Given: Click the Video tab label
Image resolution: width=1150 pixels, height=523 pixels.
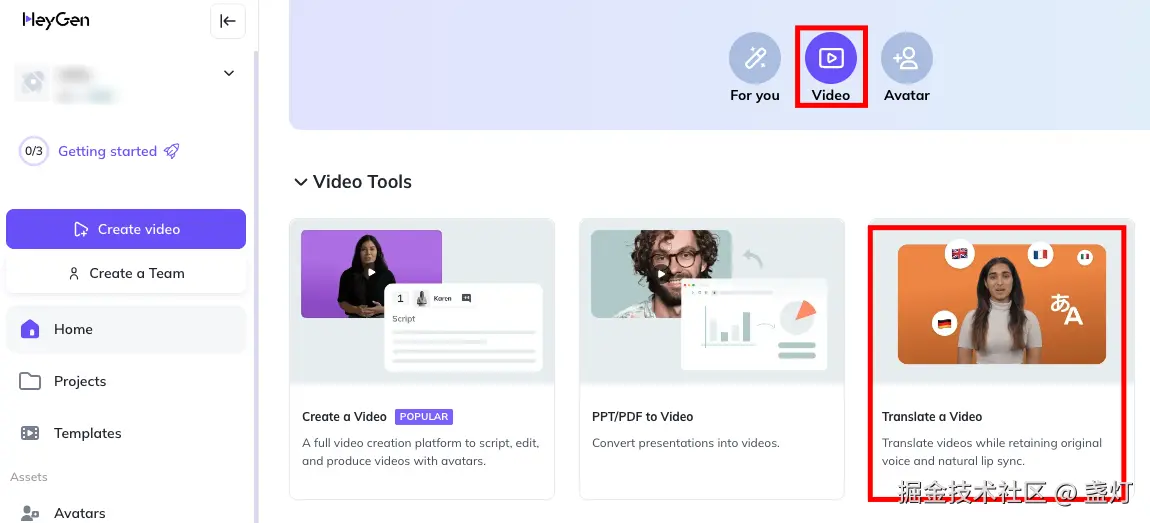Looking at the screenshot, I should [831, 95].
